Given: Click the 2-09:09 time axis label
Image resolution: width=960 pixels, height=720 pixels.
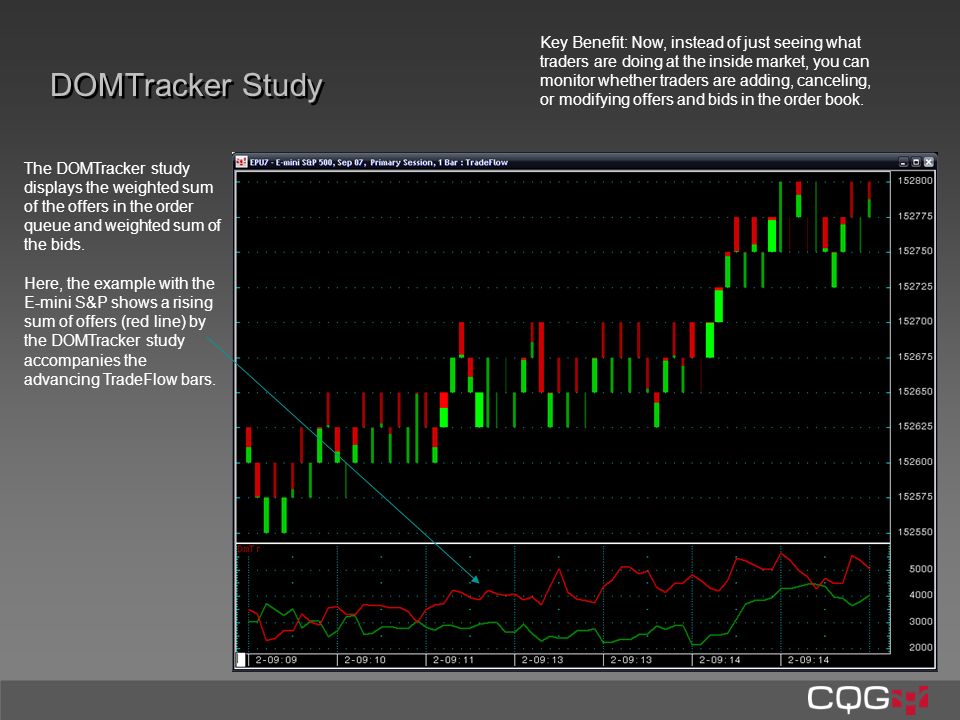Looking at the screenshot, I should [x=276, y=659].
